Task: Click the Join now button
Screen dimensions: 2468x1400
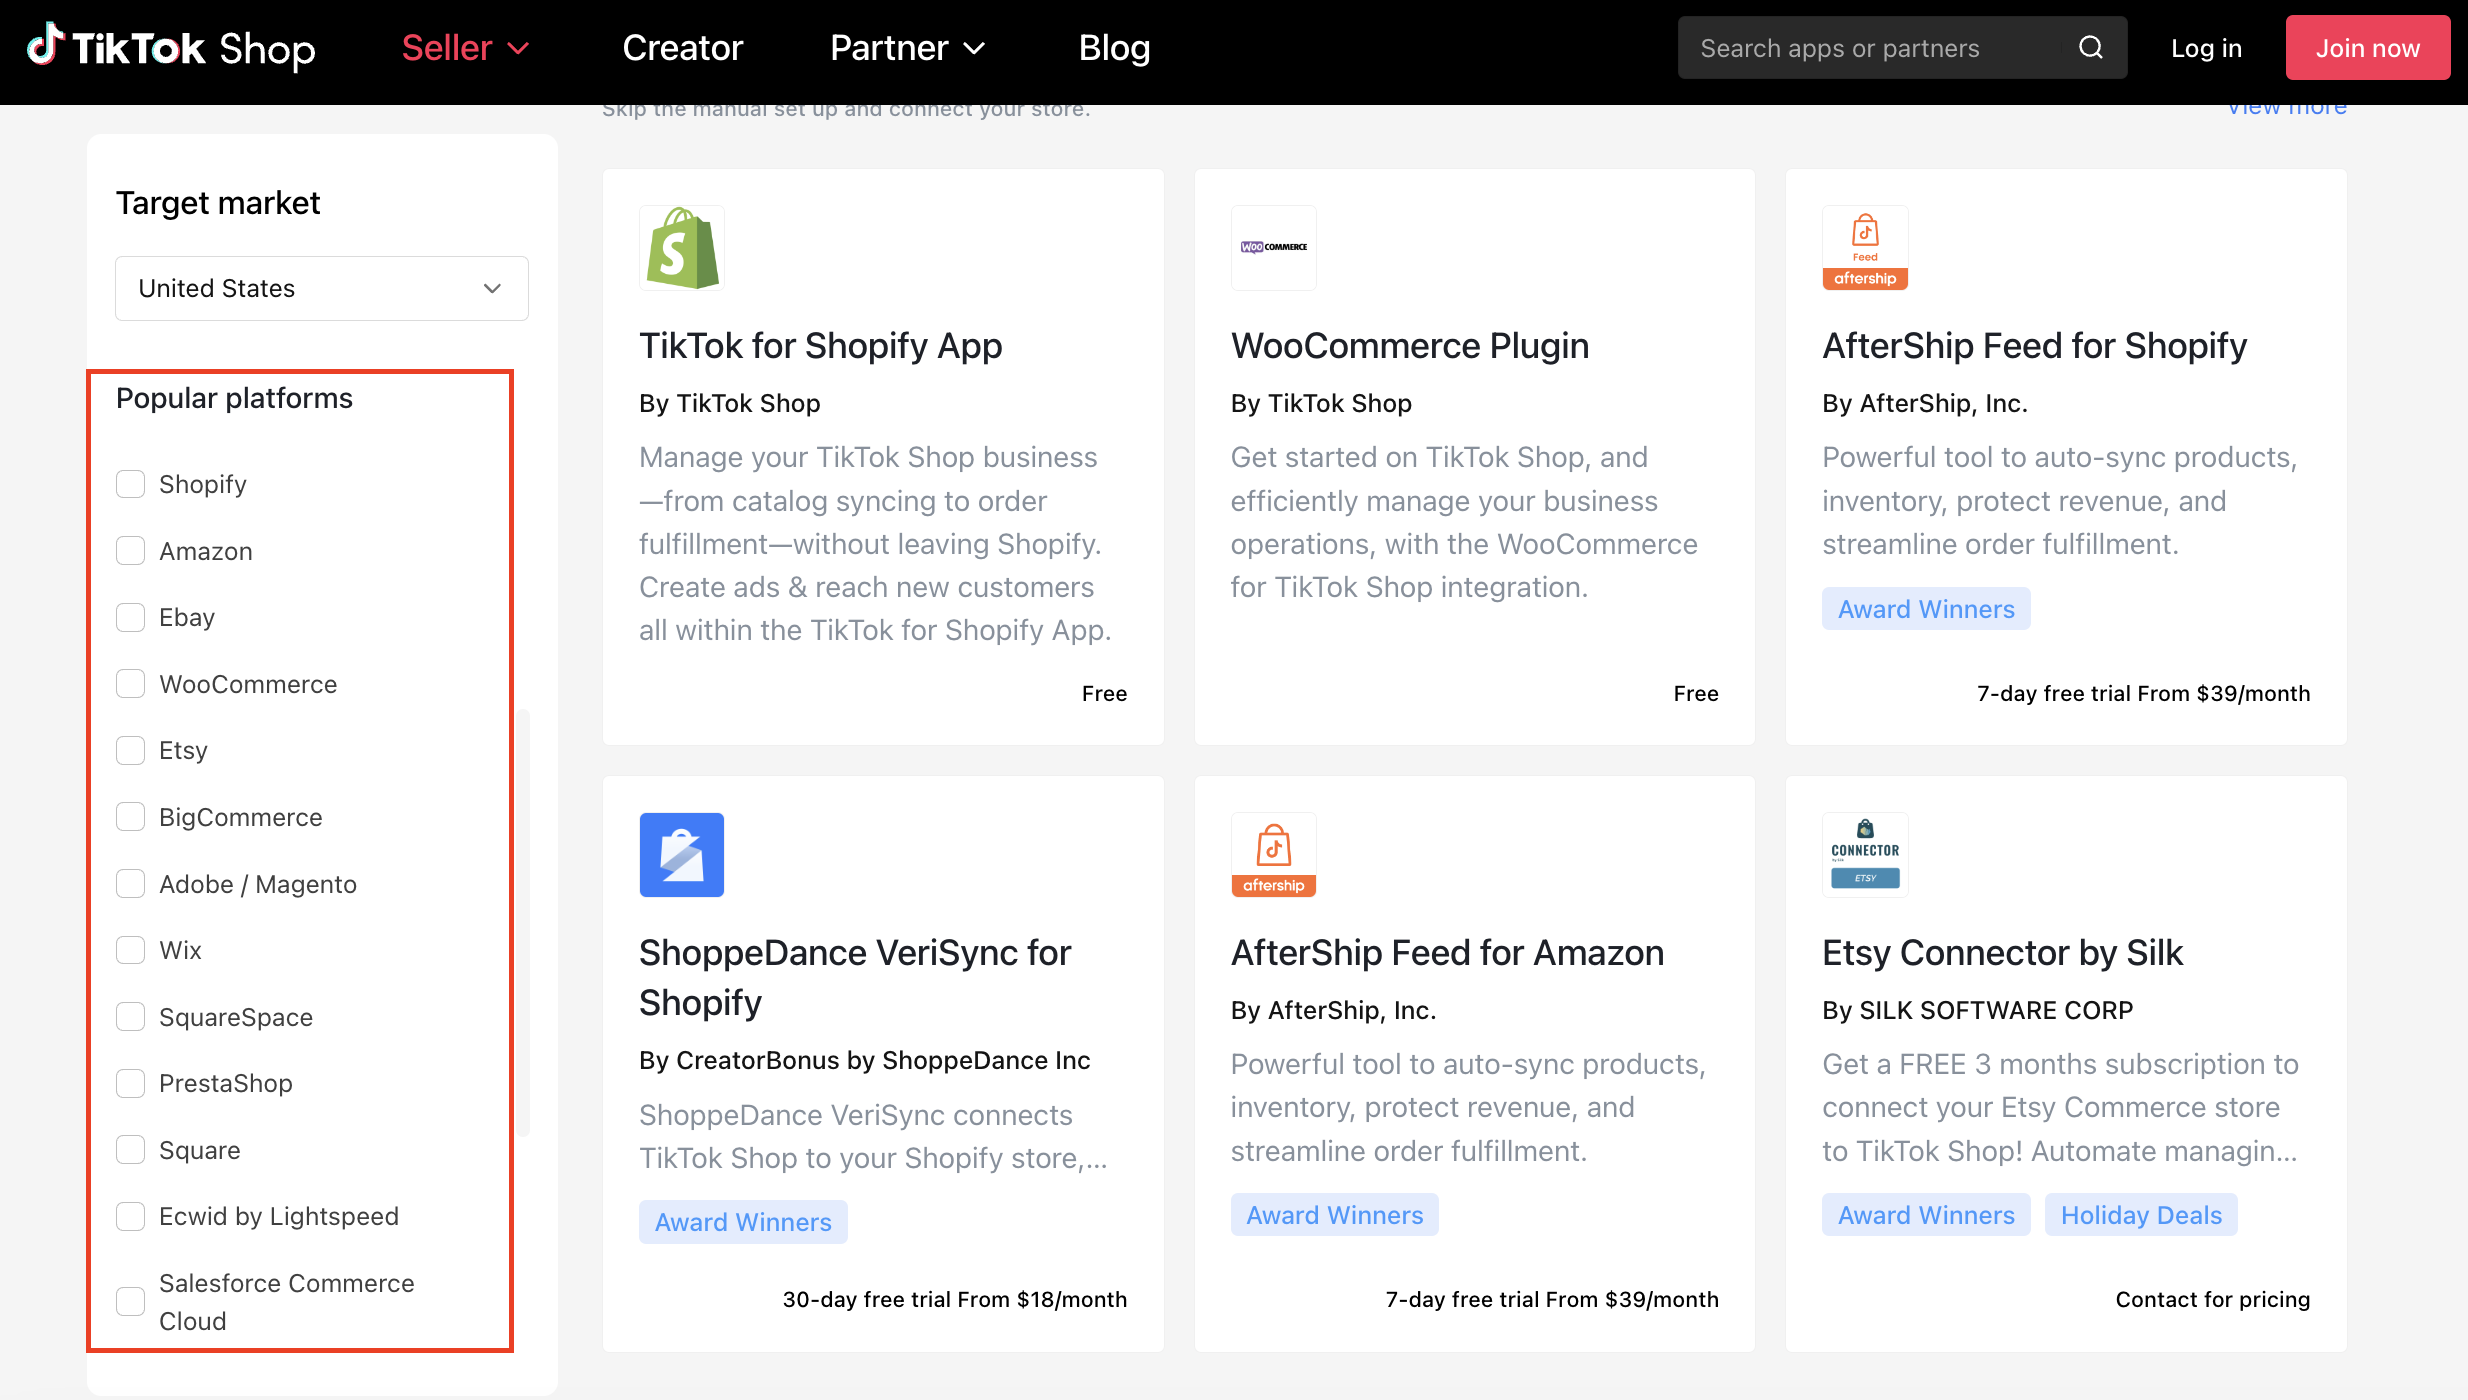Action: (x=2368, y=48)
